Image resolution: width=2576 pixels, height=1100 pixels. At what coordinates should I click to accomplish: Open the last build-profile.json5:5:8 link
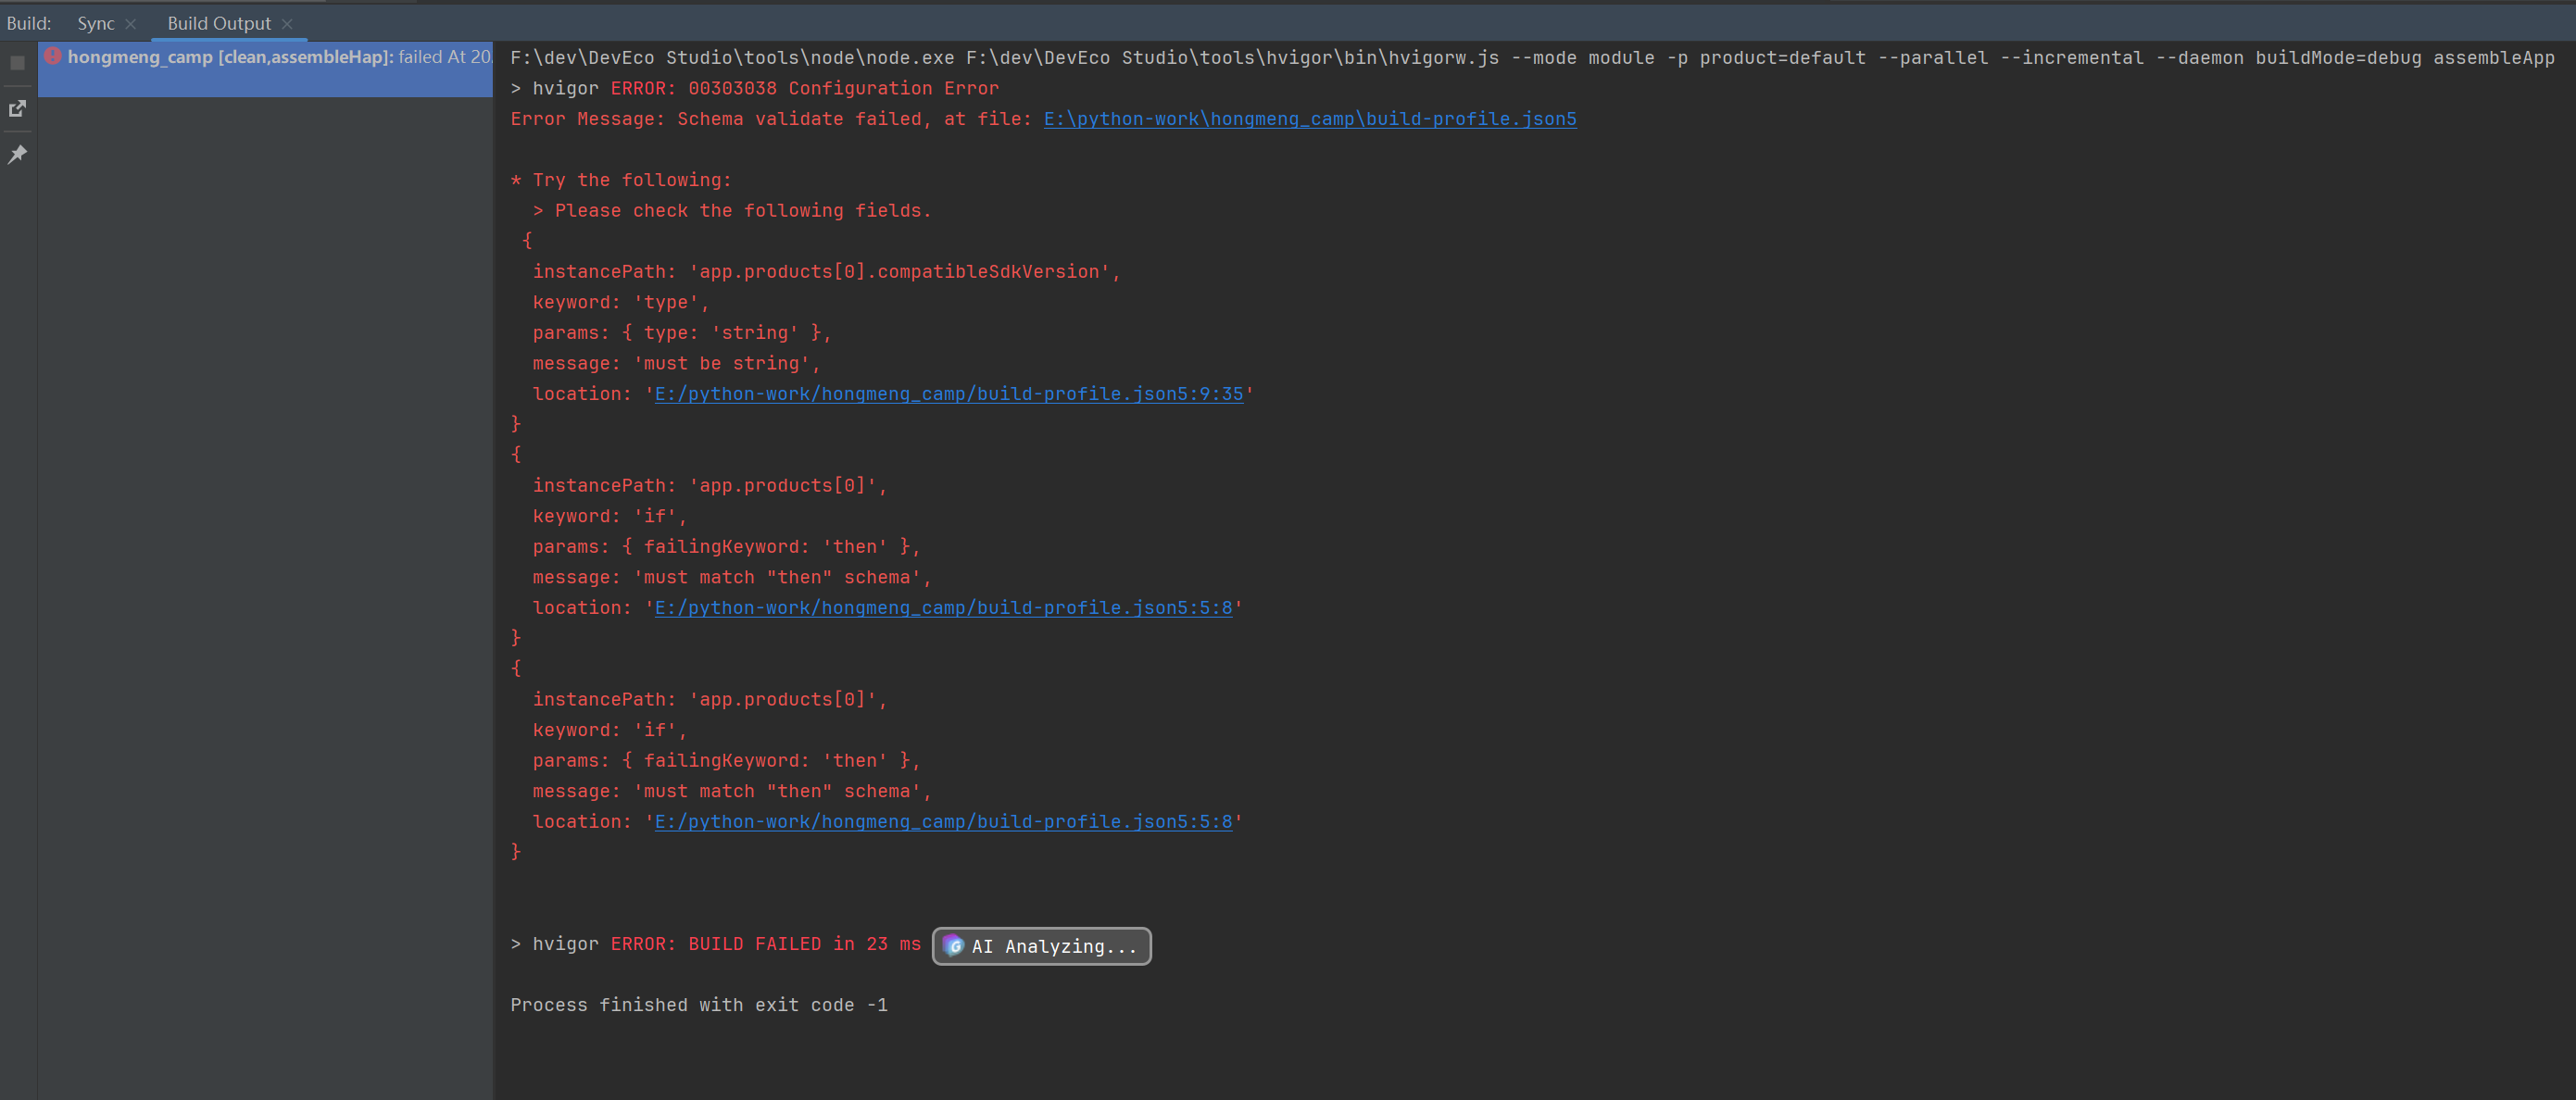(x=943, y=822)
